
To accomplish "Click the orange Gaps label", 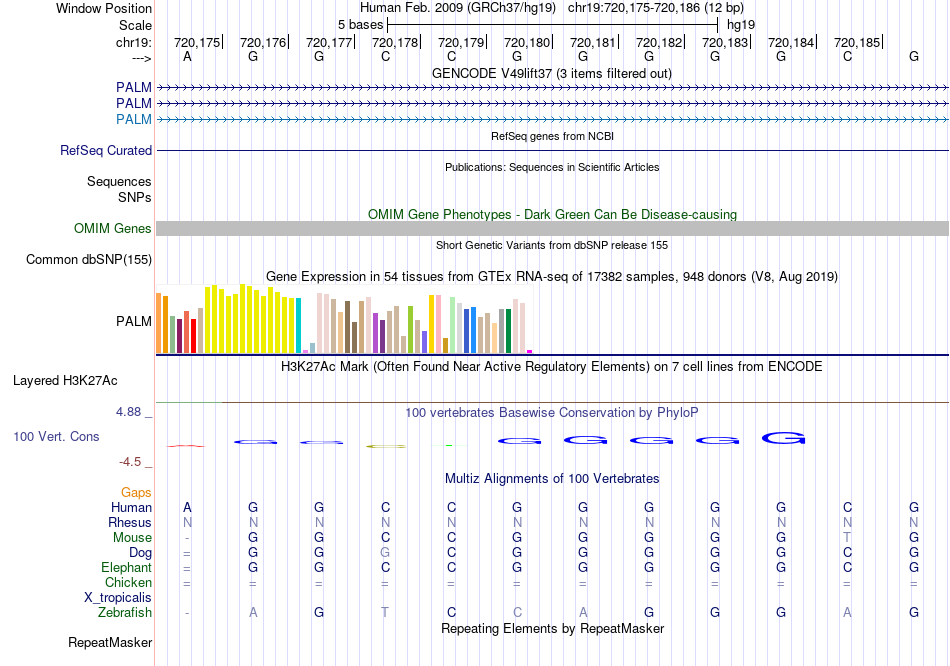I will (x=136, y=493).
